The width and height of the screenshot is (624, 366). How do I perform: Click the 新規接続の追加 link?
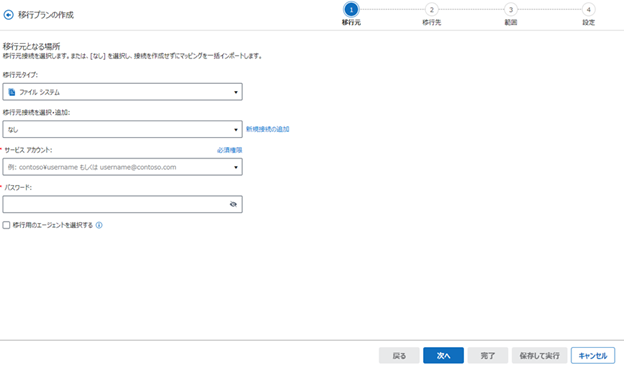pos(267,129)
